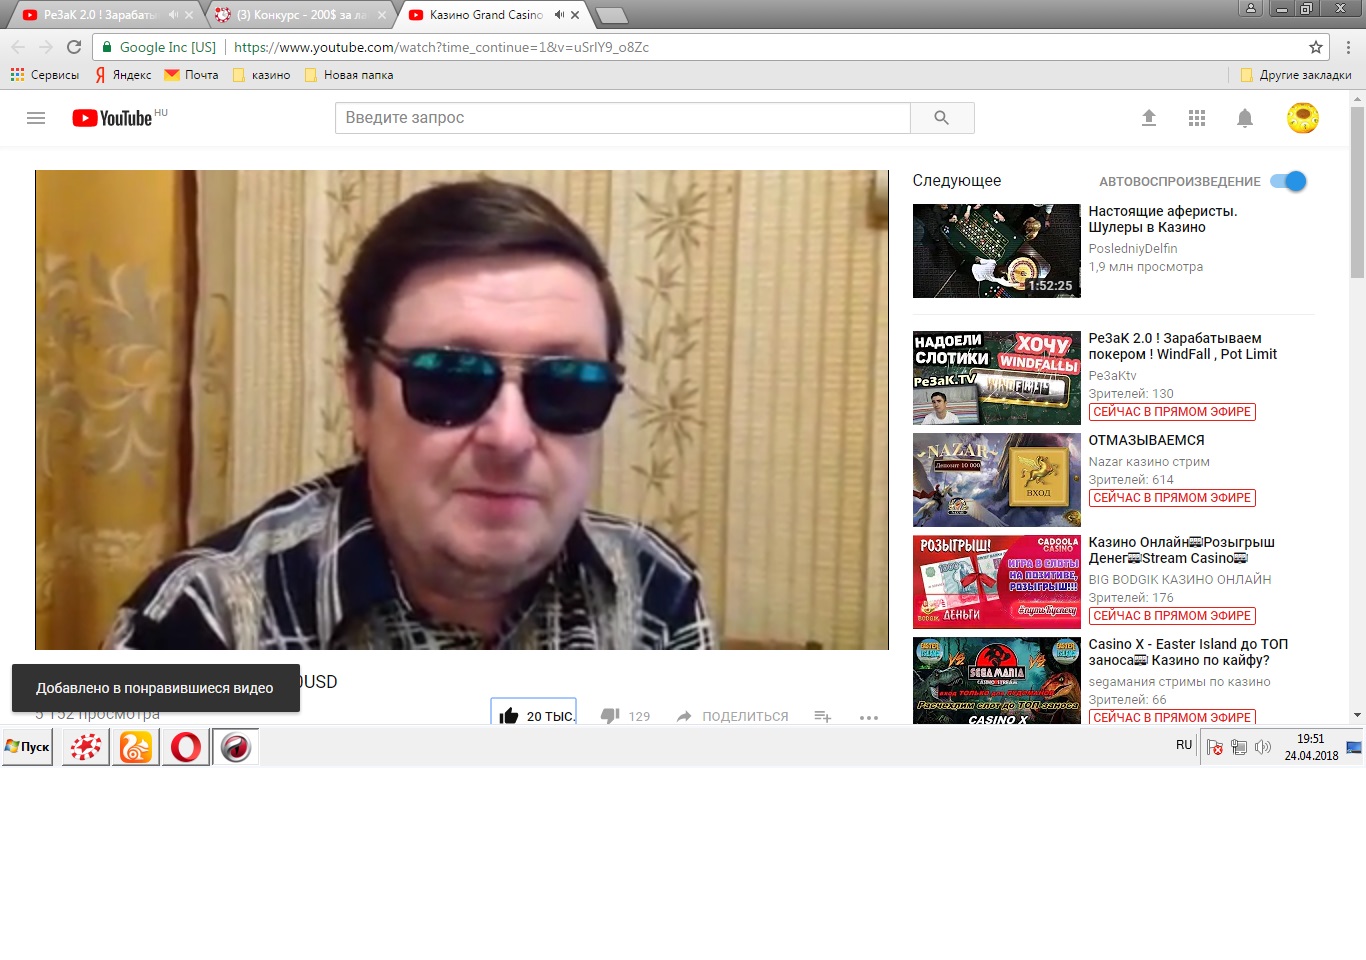Open the ОТМАЗЫВАЕМСЯ video title
The width and height of the screenshot is (1366, 960).
pos(1147,440)
